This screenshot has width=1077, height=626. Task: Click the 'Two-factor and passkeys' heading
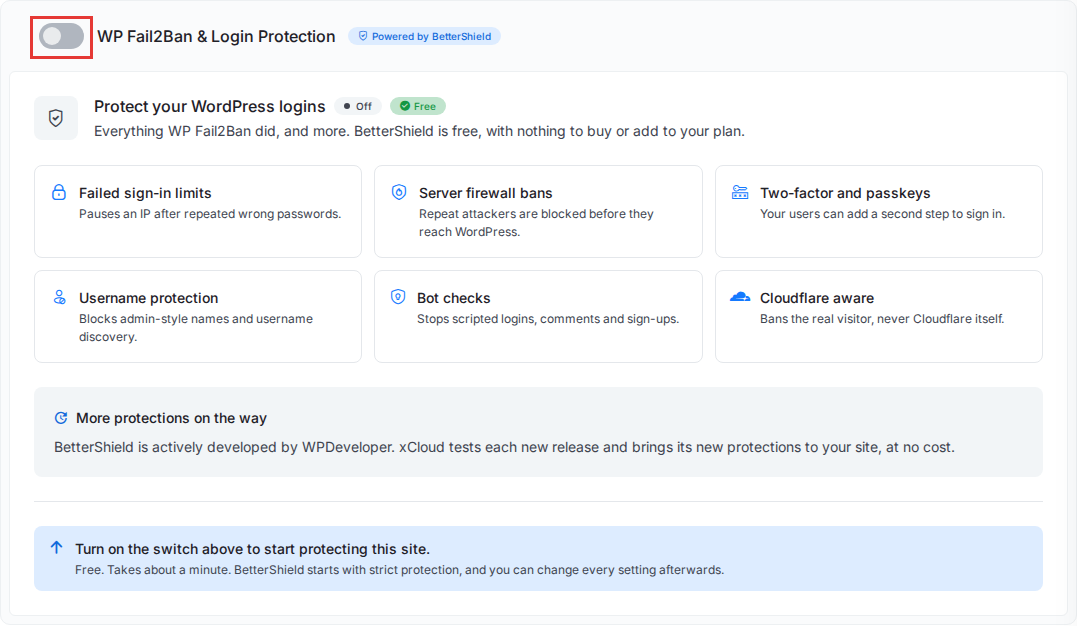pyautogui.click(x=845, y=193)
